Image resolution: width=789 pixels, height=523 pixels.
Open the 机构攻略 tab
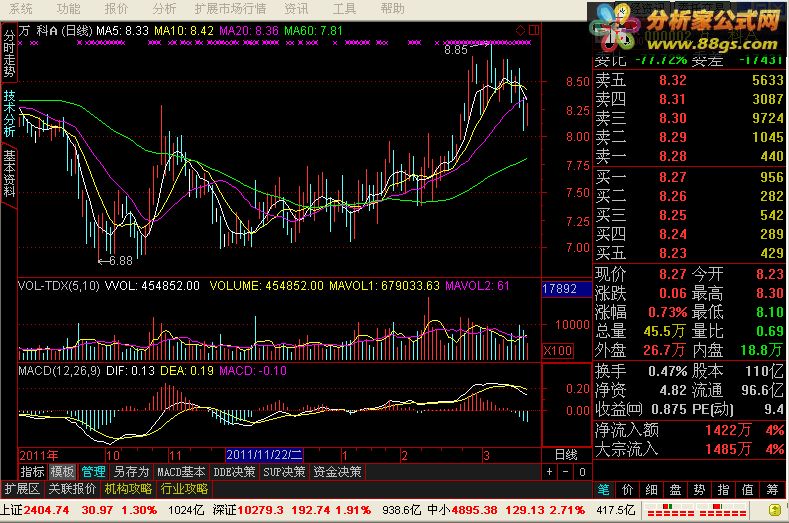128,489
